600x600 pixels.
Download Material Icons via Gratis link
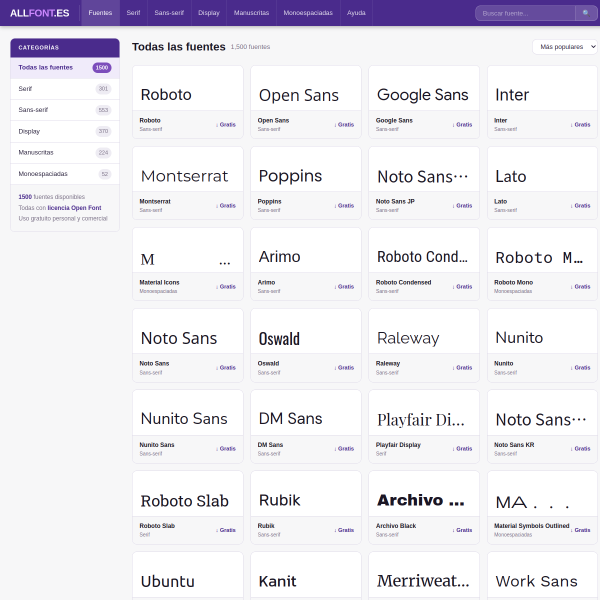(x=226, y=287)
